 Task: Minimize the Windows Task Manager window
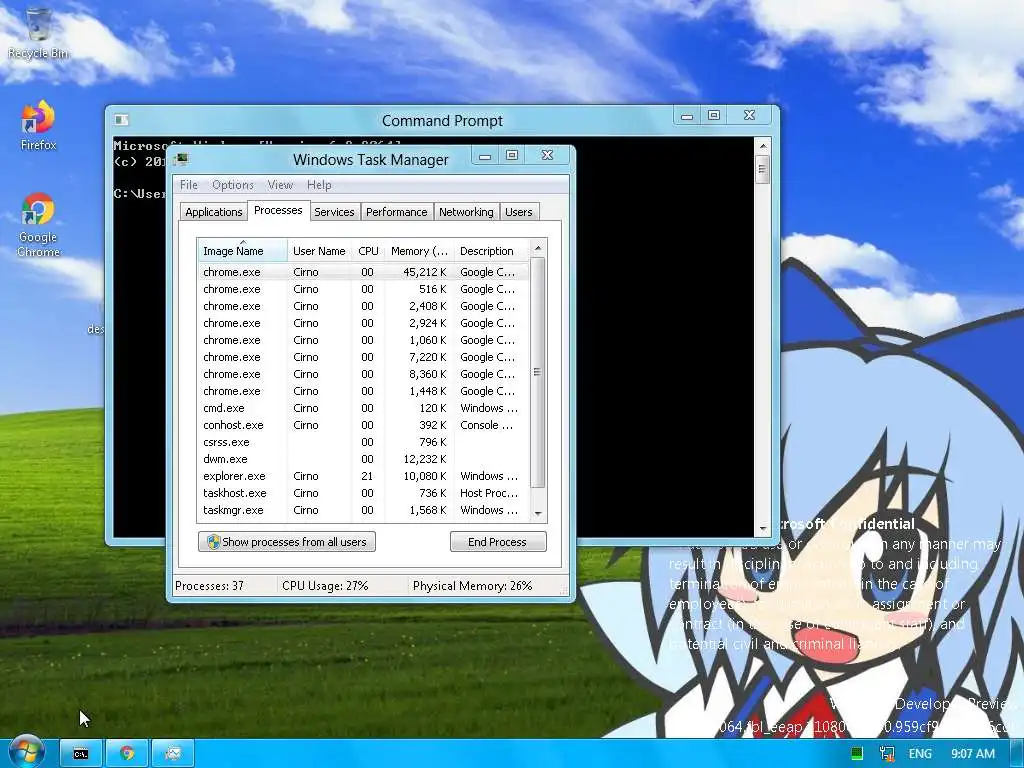coord(485,156)
